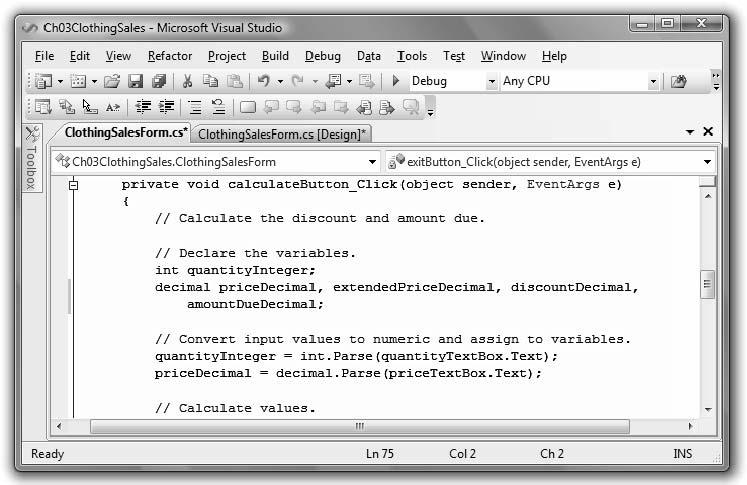
Task: Open the Debug menu
Action: point(323,56)
